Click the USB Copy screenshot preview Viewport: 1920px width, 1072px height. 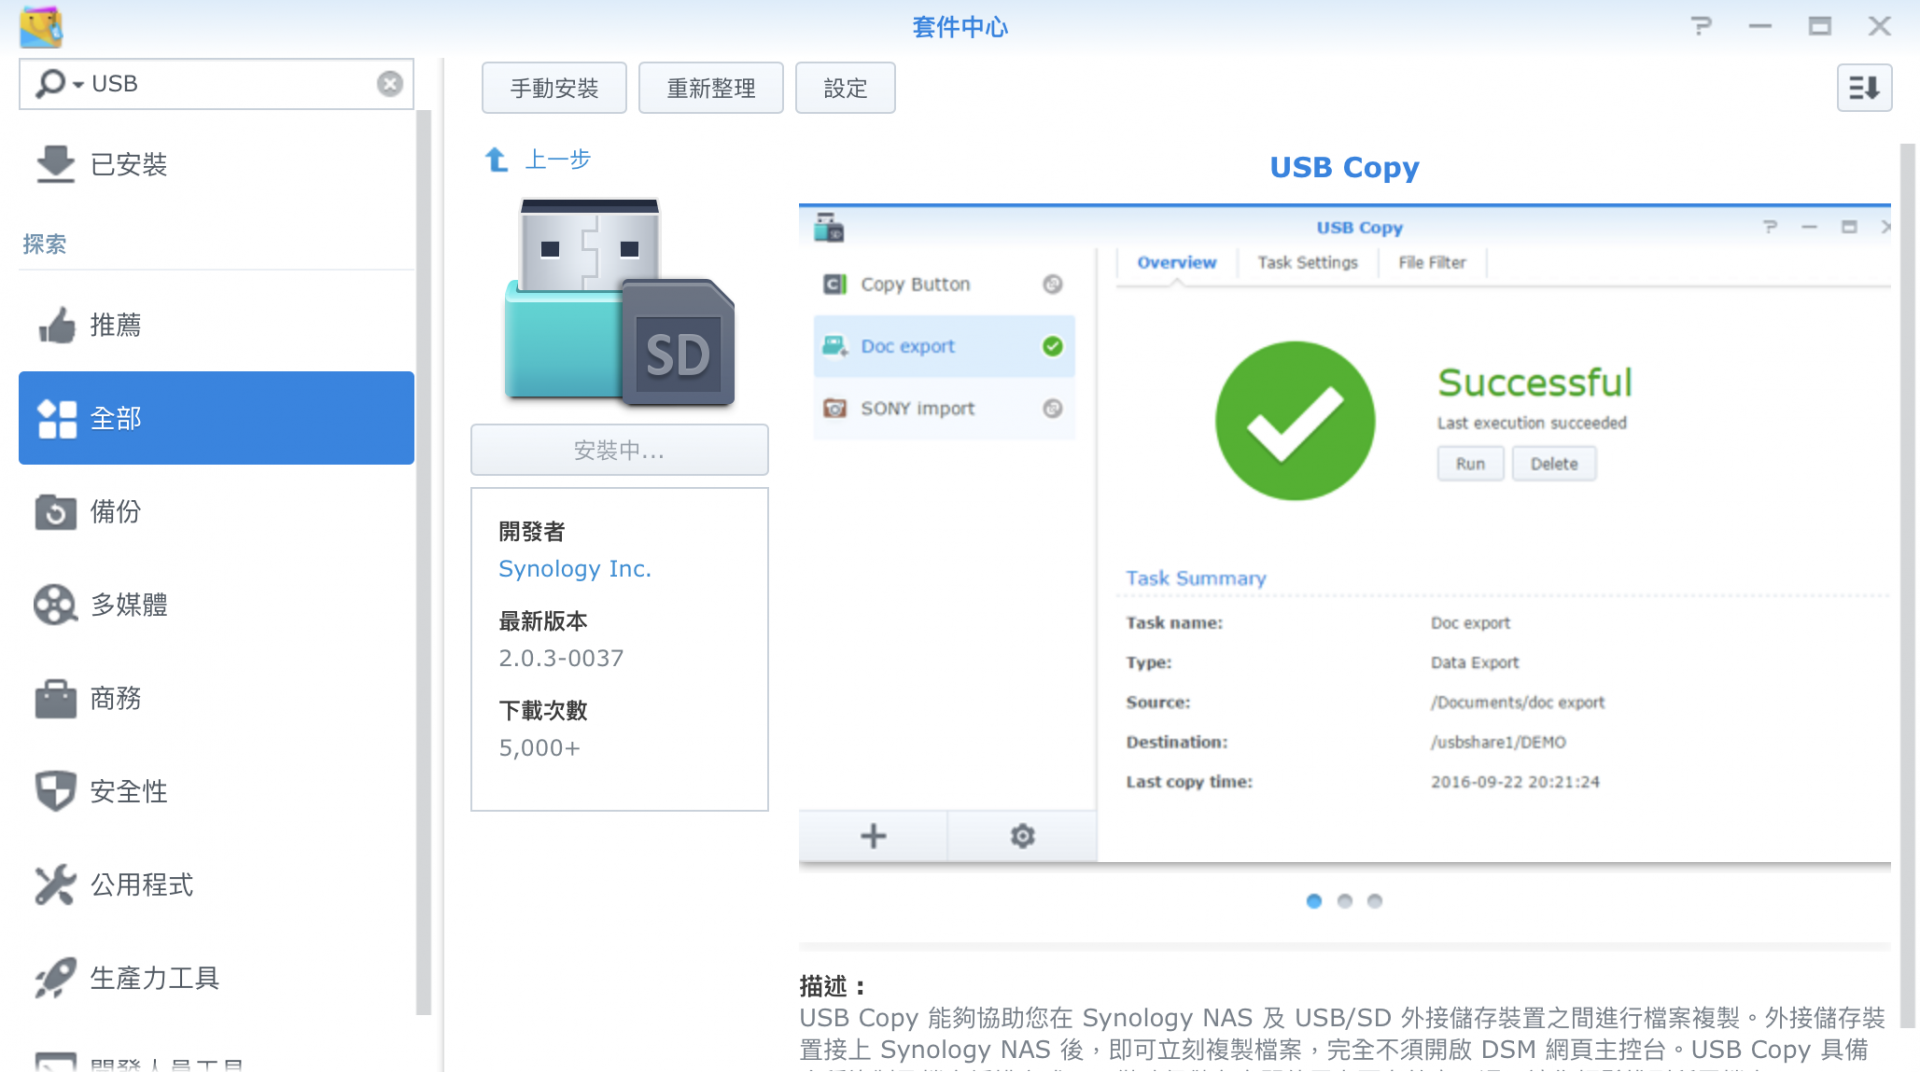coord(1344,534)
